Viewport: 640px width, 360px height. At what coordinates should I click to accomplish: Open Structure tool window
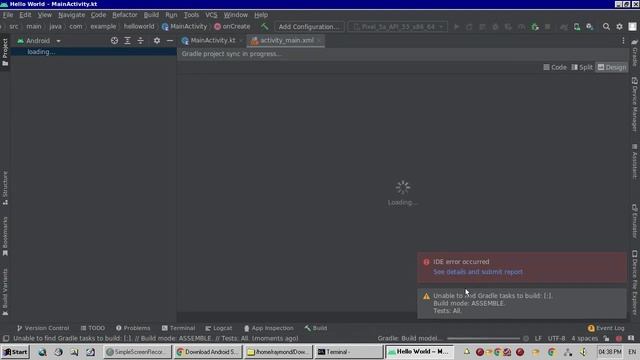[x=5, y=188]
